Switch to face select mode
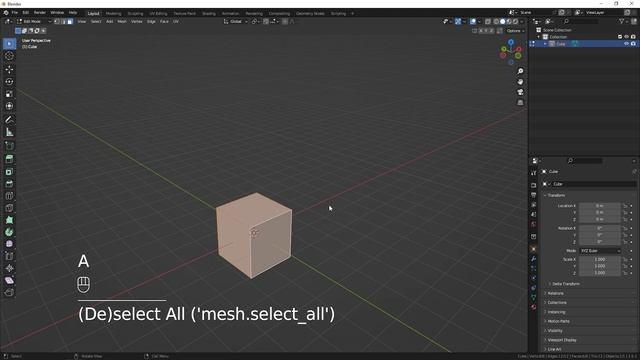 70,21
